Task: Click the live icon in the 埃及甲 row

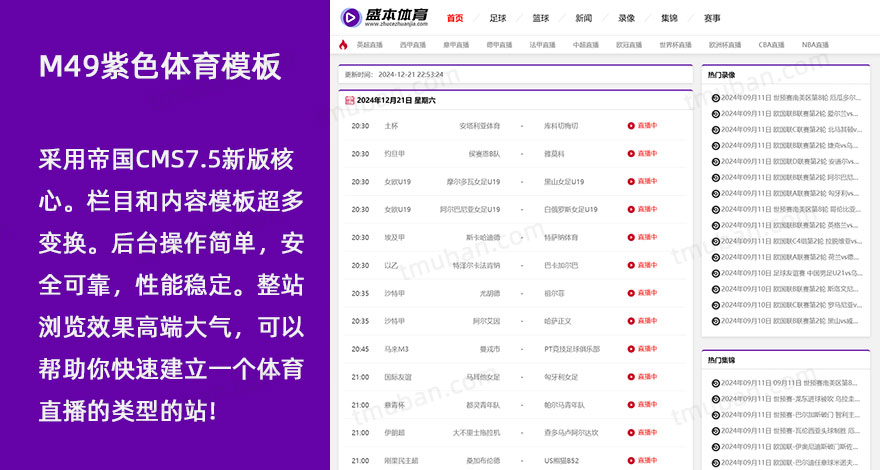Action: pos(631,238)
